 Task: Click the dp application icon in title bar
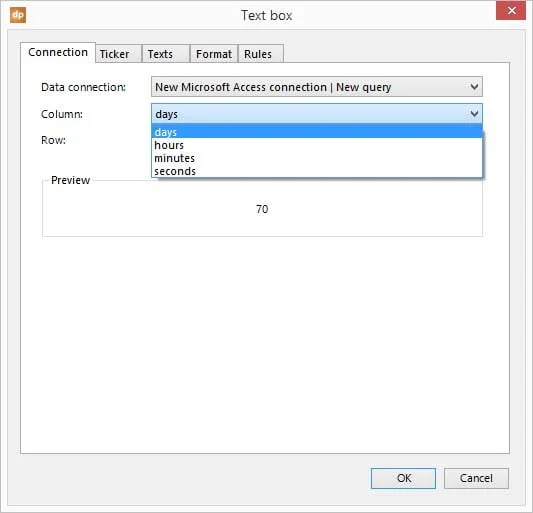18,15
